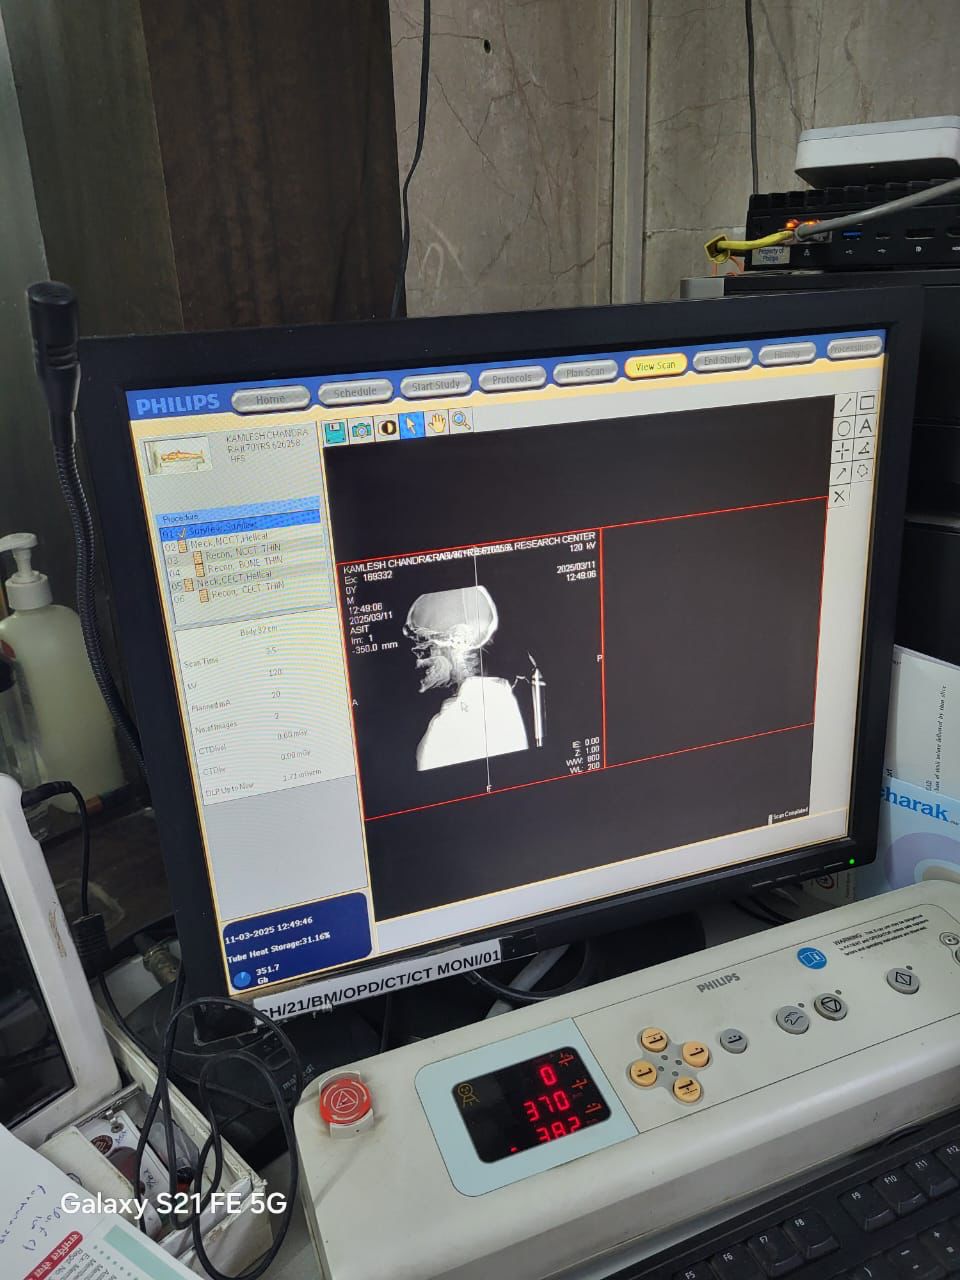The image size is (960, 1280).
Task: Click the kV value 120
Action: click(274, 674)
